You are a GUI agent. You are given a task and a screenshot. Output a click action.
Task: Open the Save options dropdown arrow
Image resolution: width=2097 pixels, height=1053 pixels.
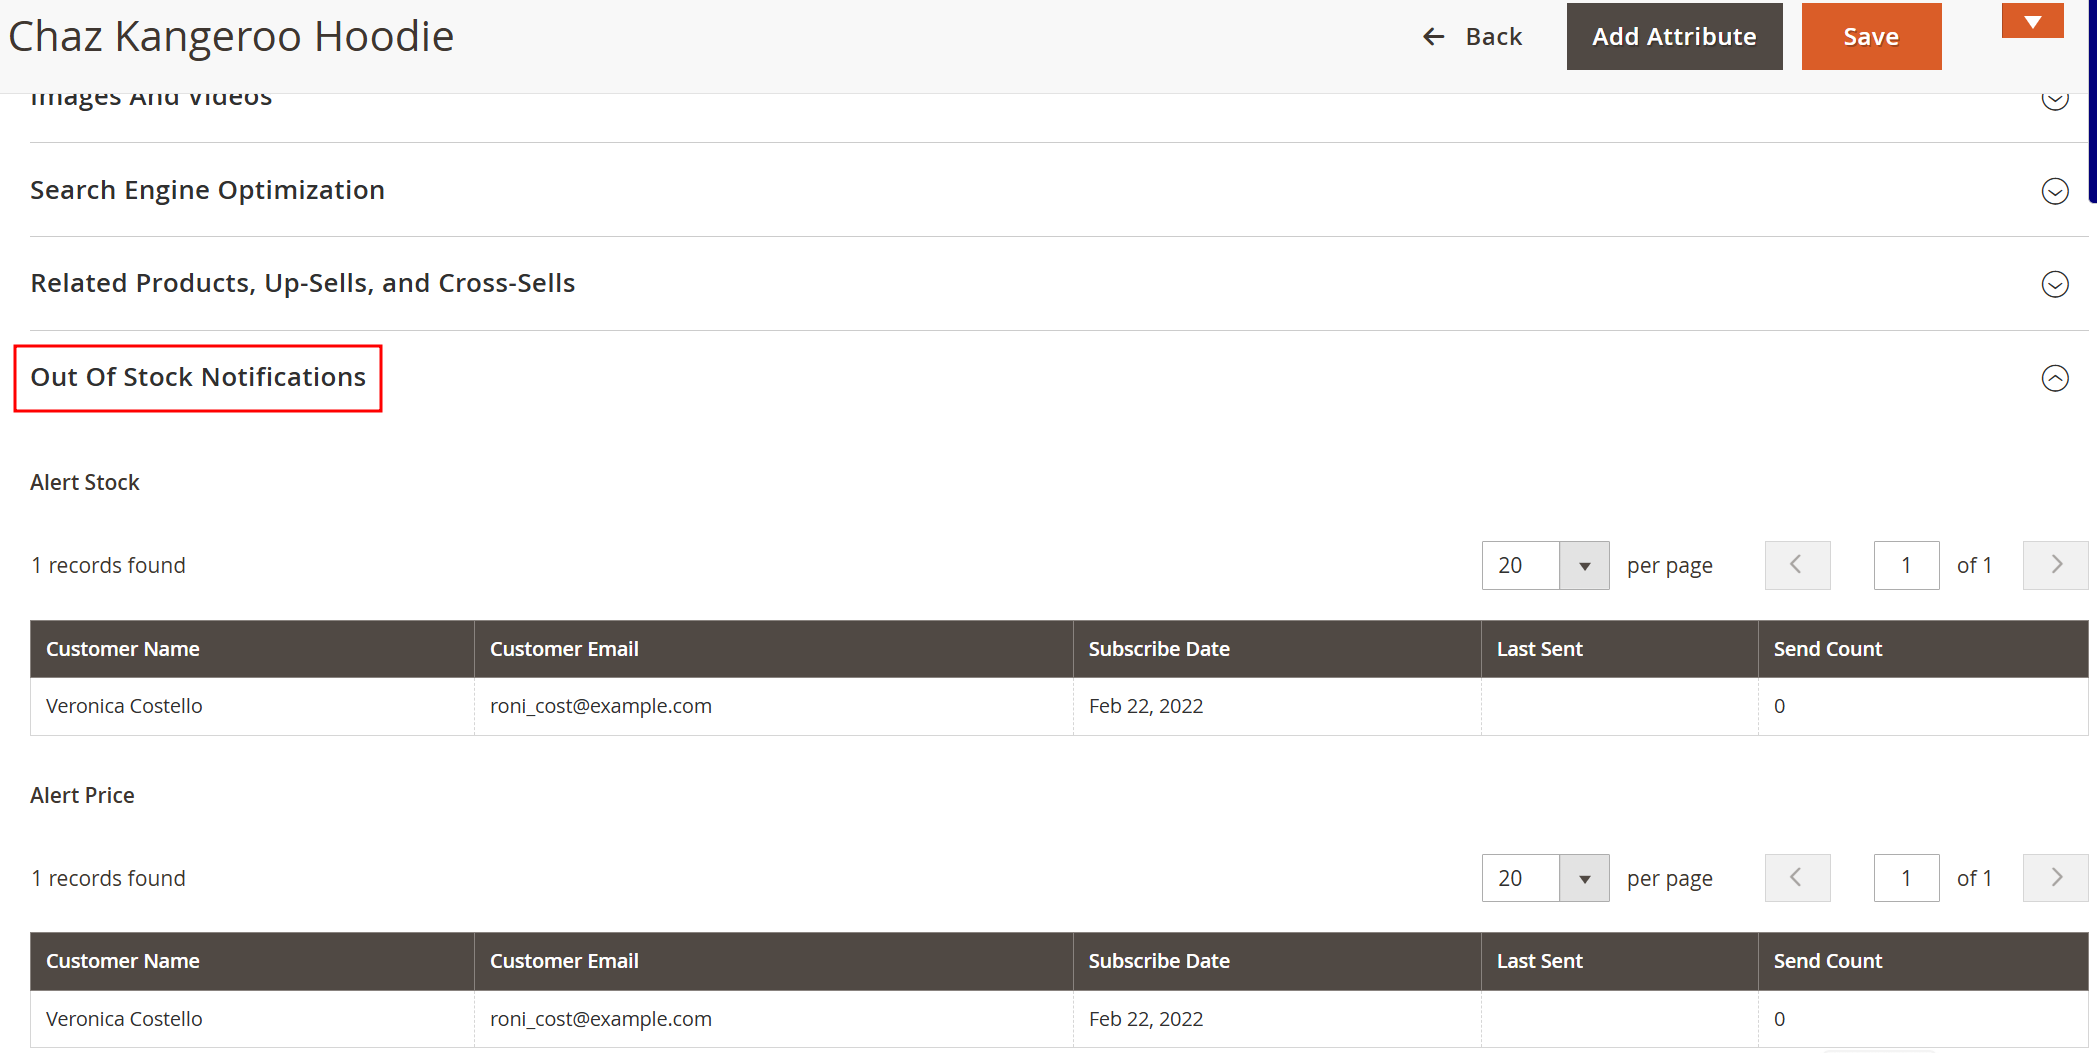2032,21
